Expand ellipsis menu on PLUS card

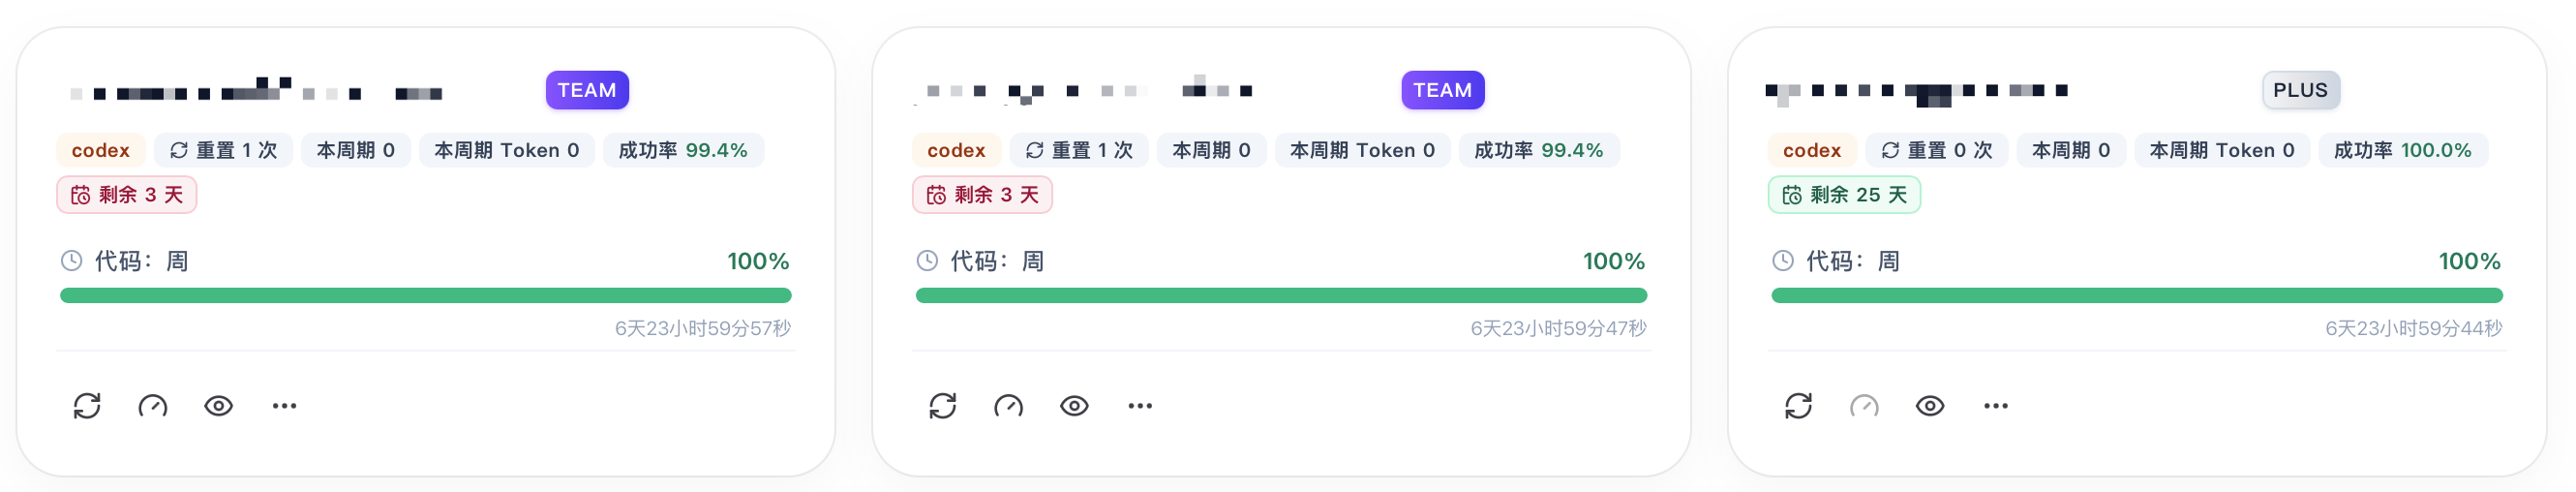(1997, 406)
